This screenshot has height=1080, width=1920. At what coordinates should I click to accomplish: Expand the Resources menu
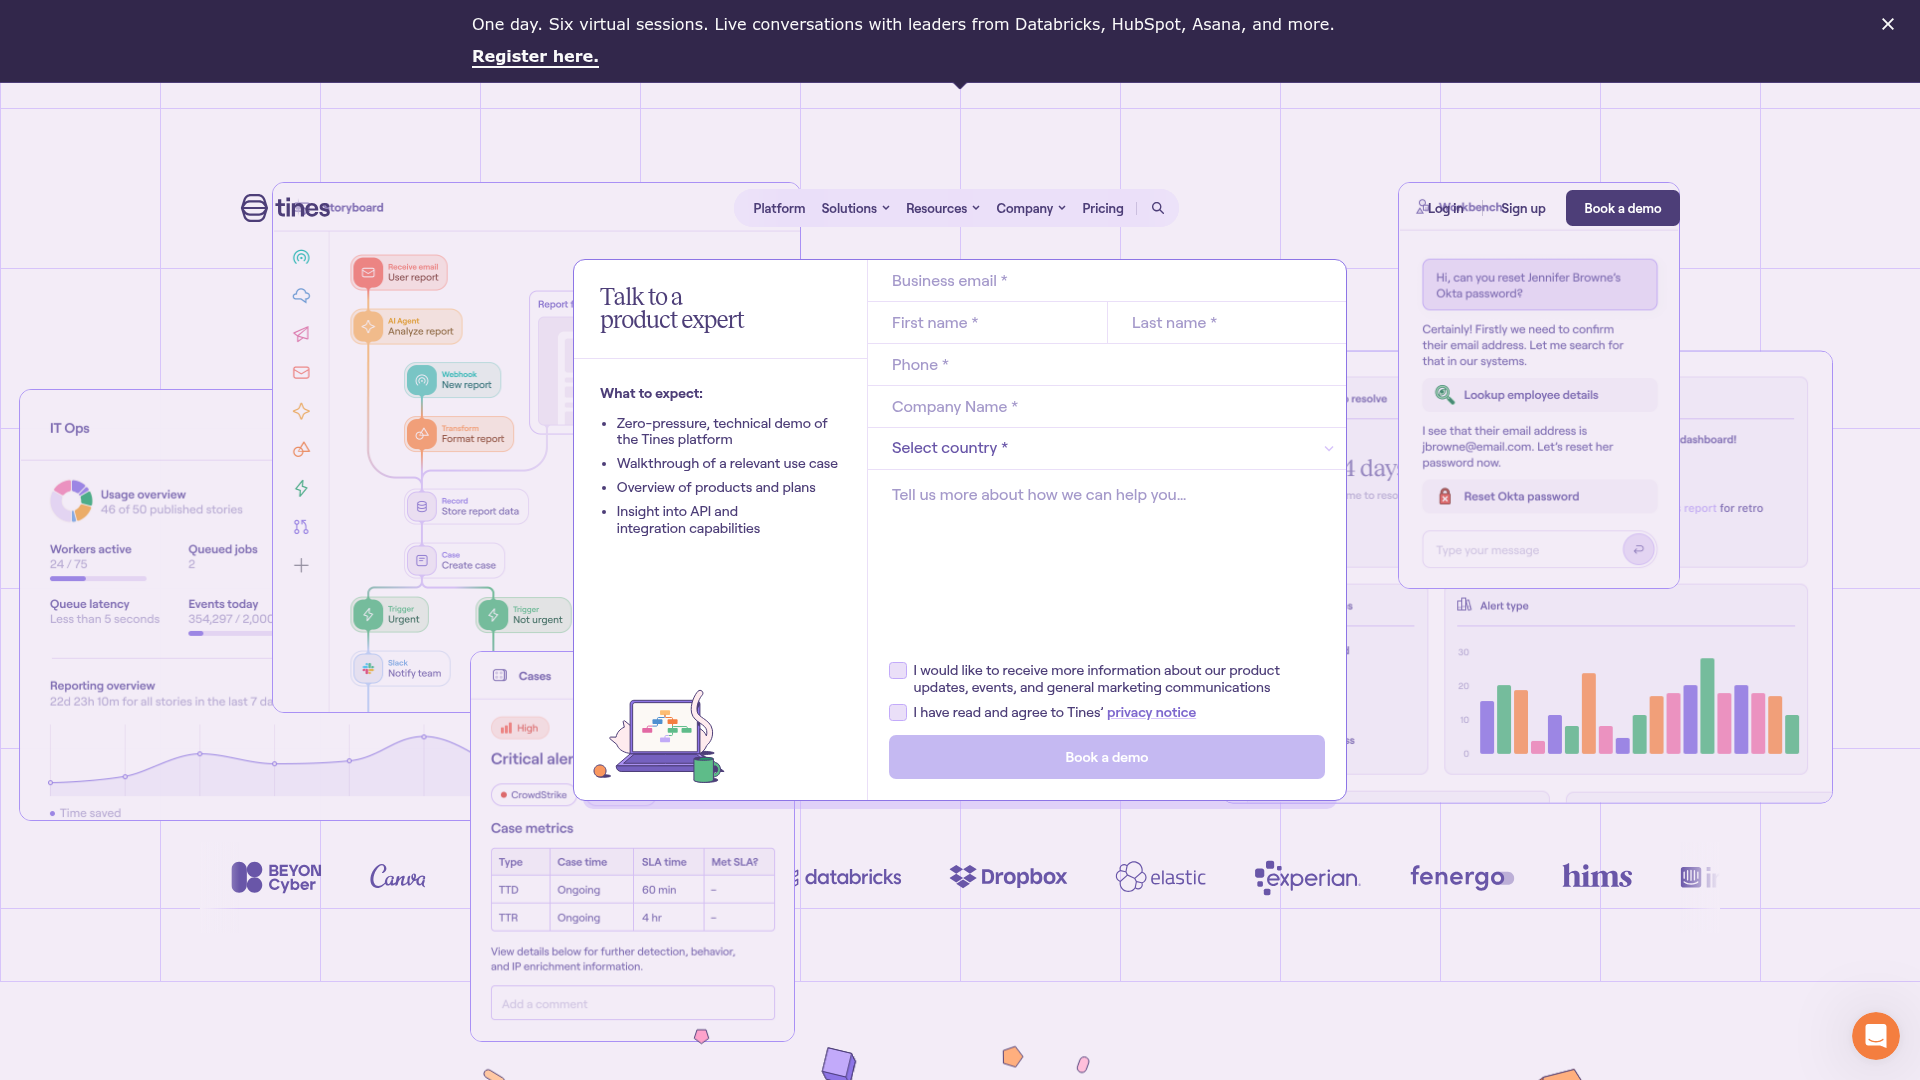(943, 208)
